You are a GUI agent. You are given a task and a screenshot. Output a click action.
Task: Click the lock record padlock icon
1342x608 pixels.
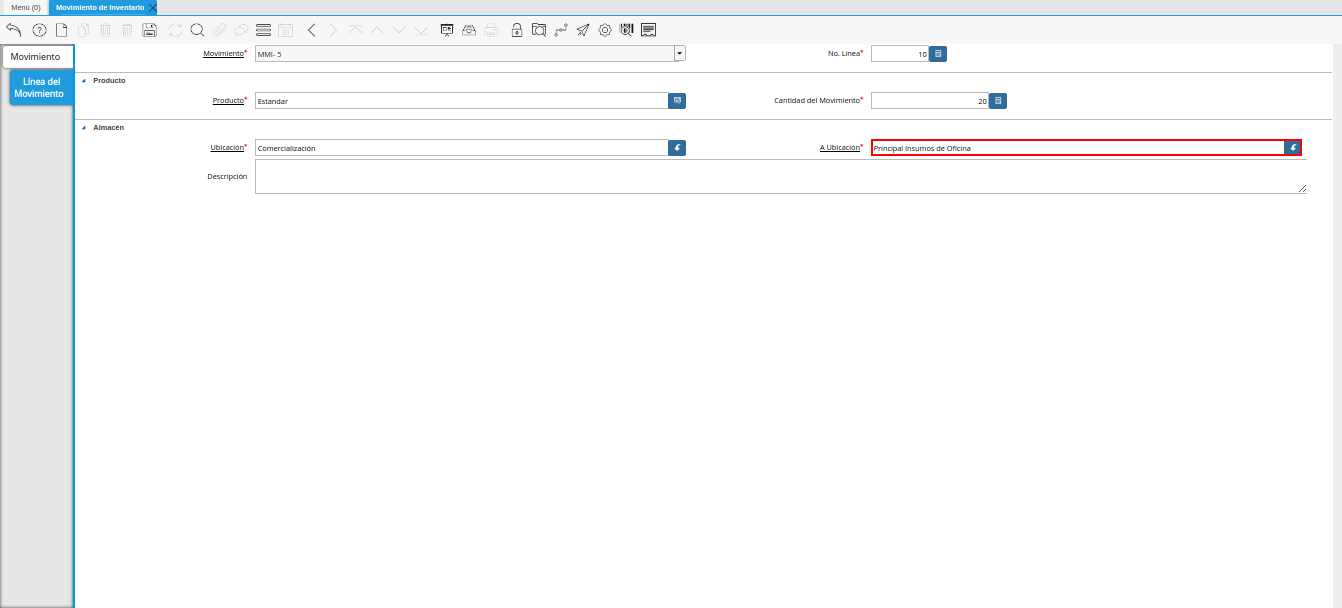(517, 30)
